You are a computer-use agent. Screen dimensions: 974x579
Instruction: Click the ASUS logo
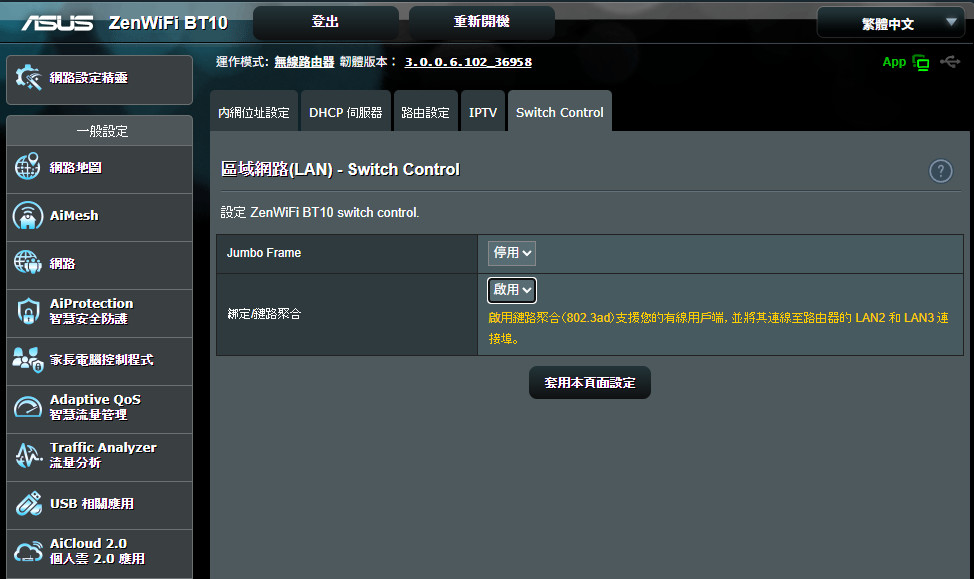pos(57,23)
